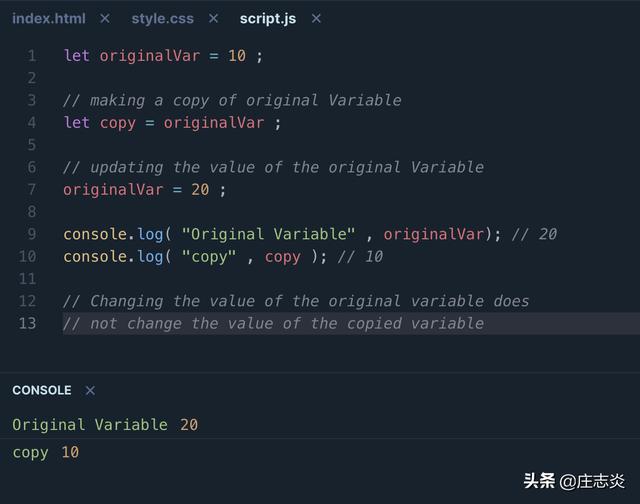The image size is (640, 504).
Task: Click line number 7 in gutter
Action: 32,190
